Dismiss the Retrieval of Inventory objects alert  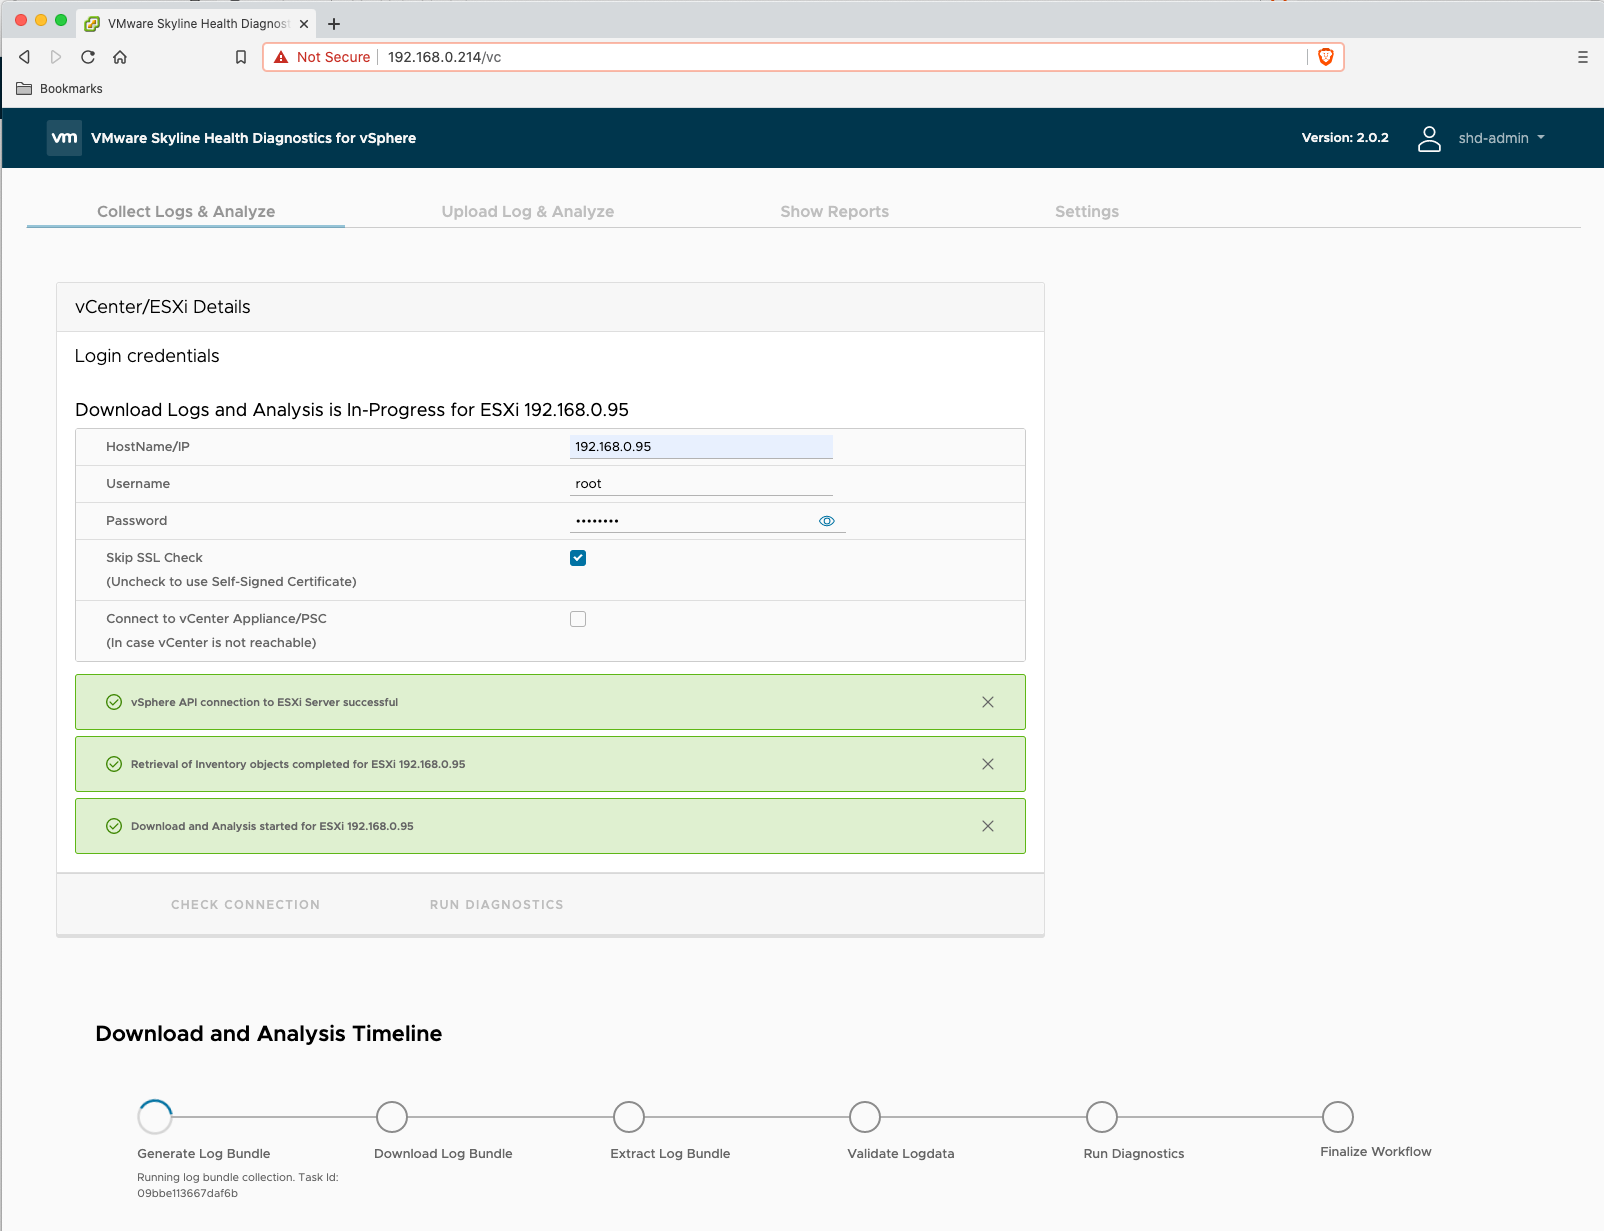pos(988,764)
